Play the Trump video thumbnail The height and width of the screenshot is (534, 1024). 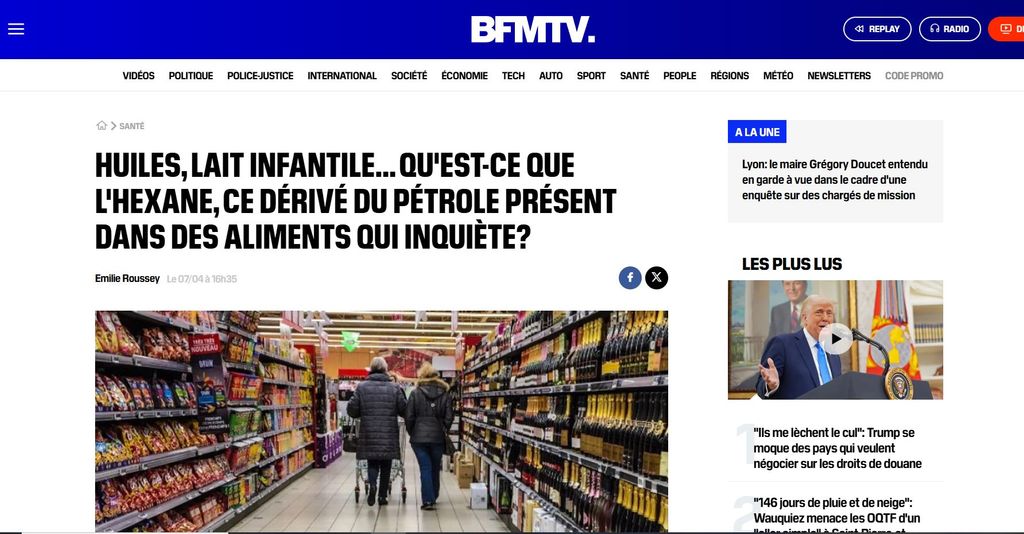tap(835, 339)
